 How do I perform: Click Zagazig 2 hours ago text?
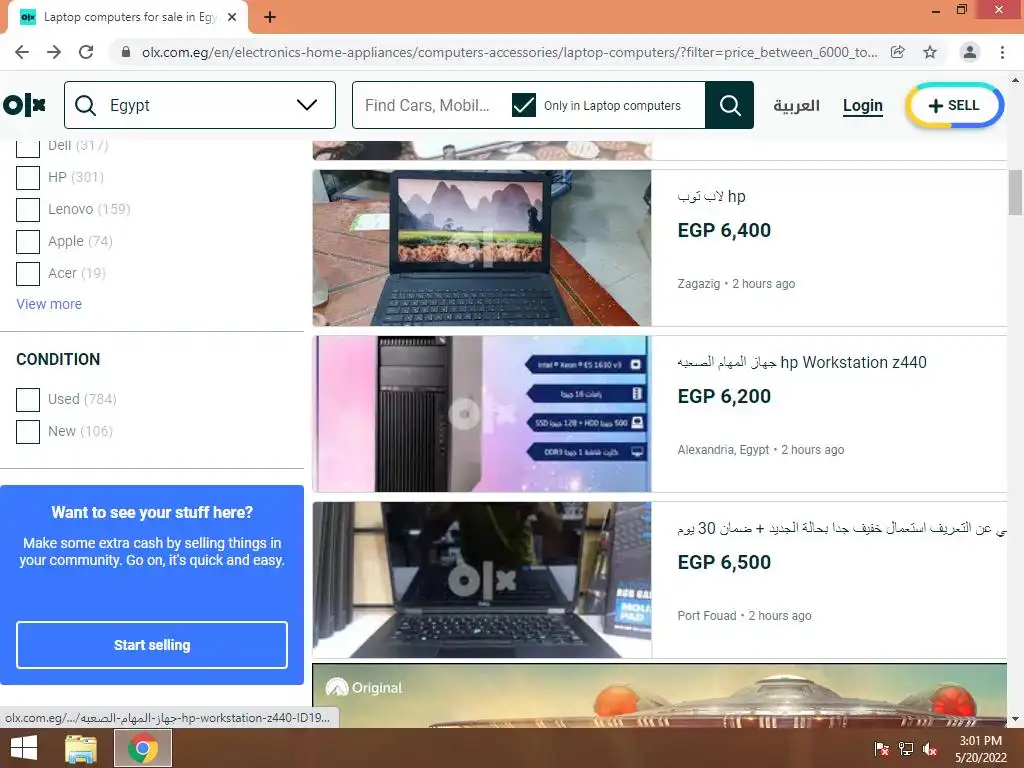pos(736,284)
